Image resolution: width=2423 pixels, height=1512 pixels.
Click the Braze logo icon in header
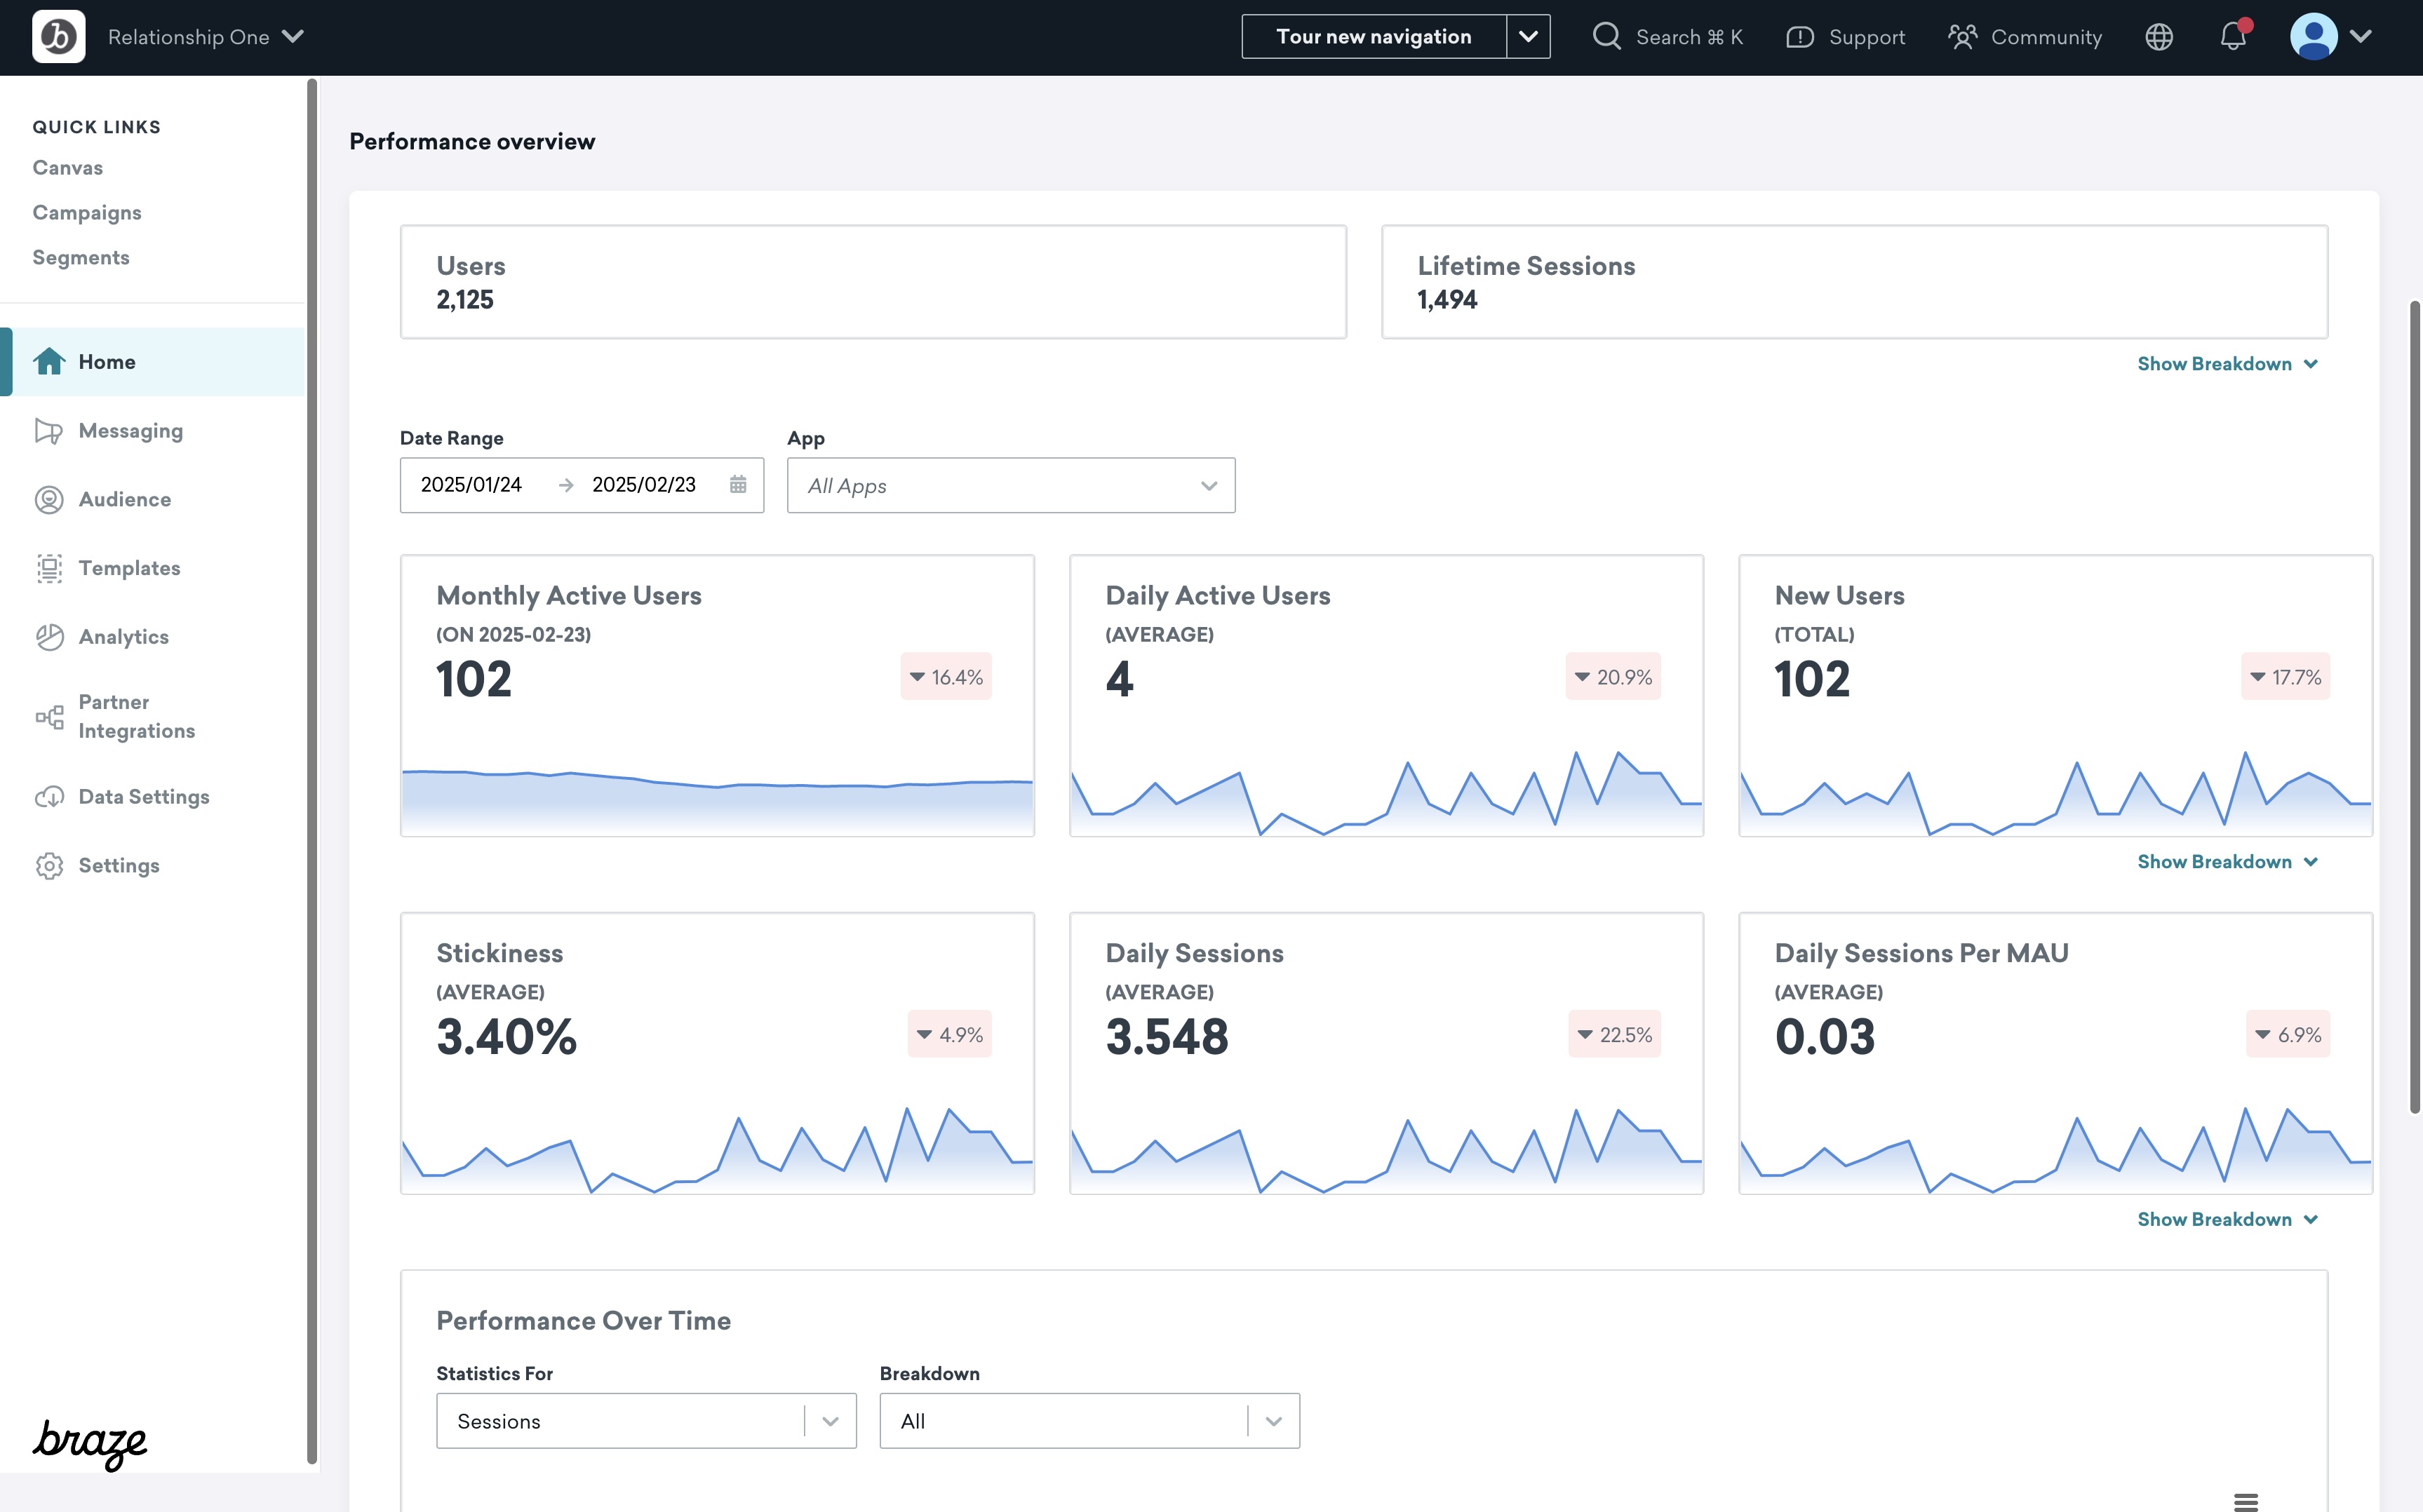coord(58,37)
